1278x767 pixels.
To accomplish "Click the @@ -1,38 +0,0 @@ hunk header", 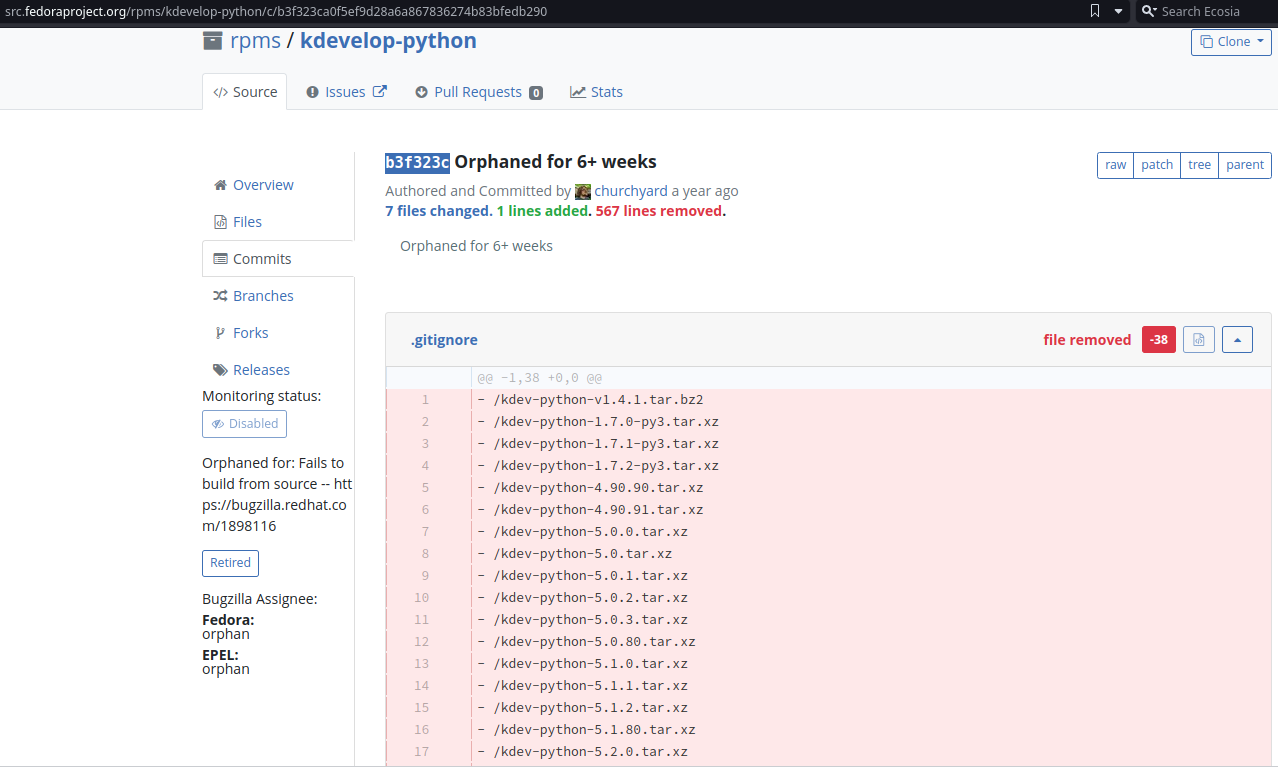I will 539,378.
